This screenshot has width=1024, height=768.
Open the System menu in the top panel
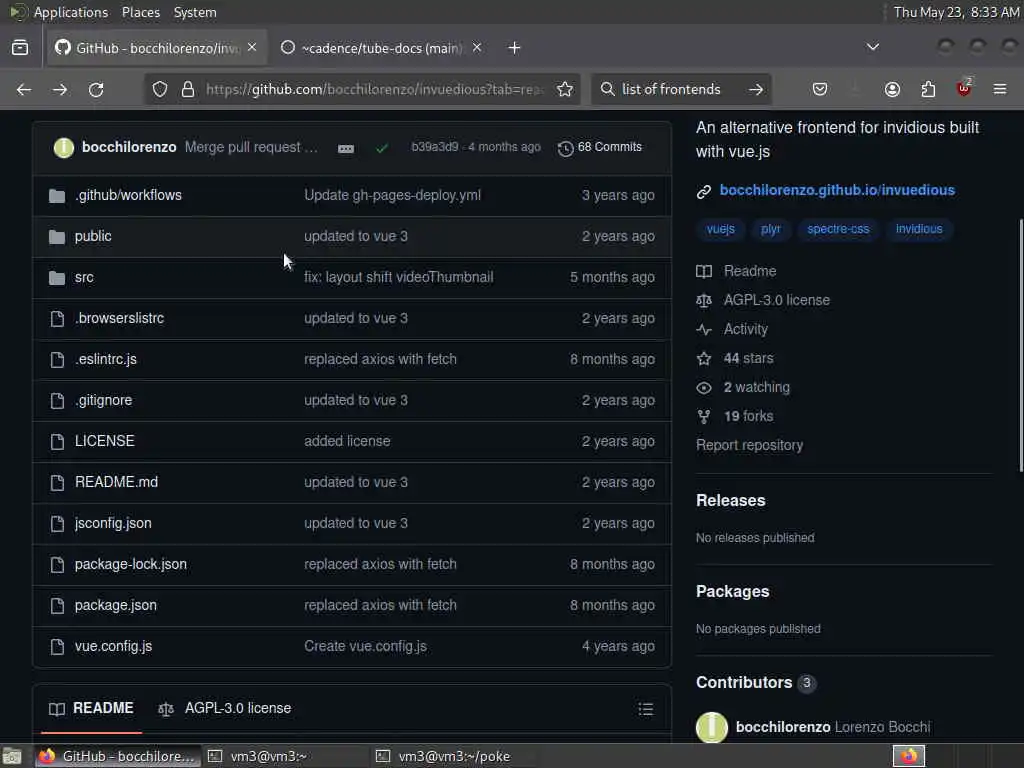point(195,12)
